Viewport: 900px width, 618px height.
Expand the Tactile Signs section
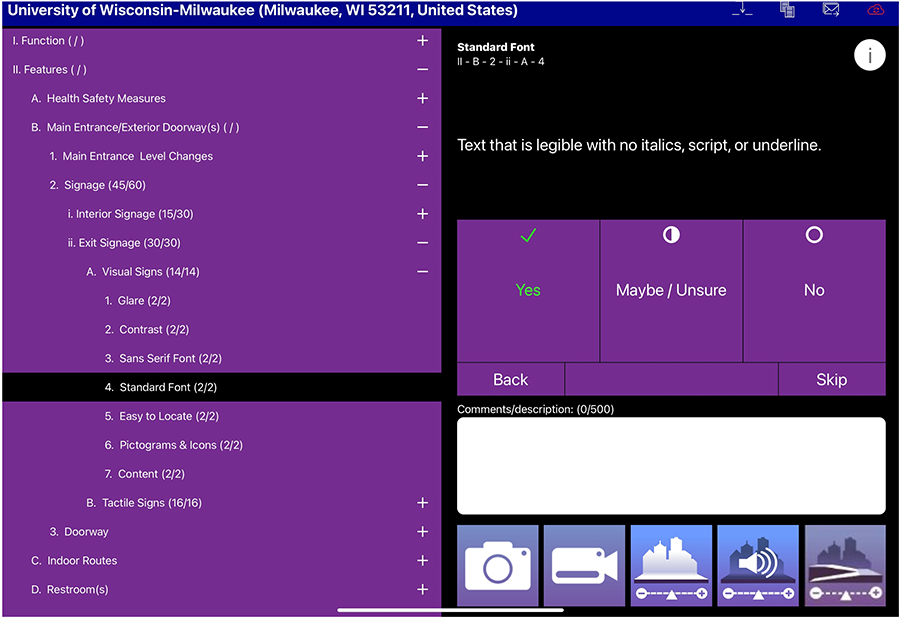coord(422,503)
